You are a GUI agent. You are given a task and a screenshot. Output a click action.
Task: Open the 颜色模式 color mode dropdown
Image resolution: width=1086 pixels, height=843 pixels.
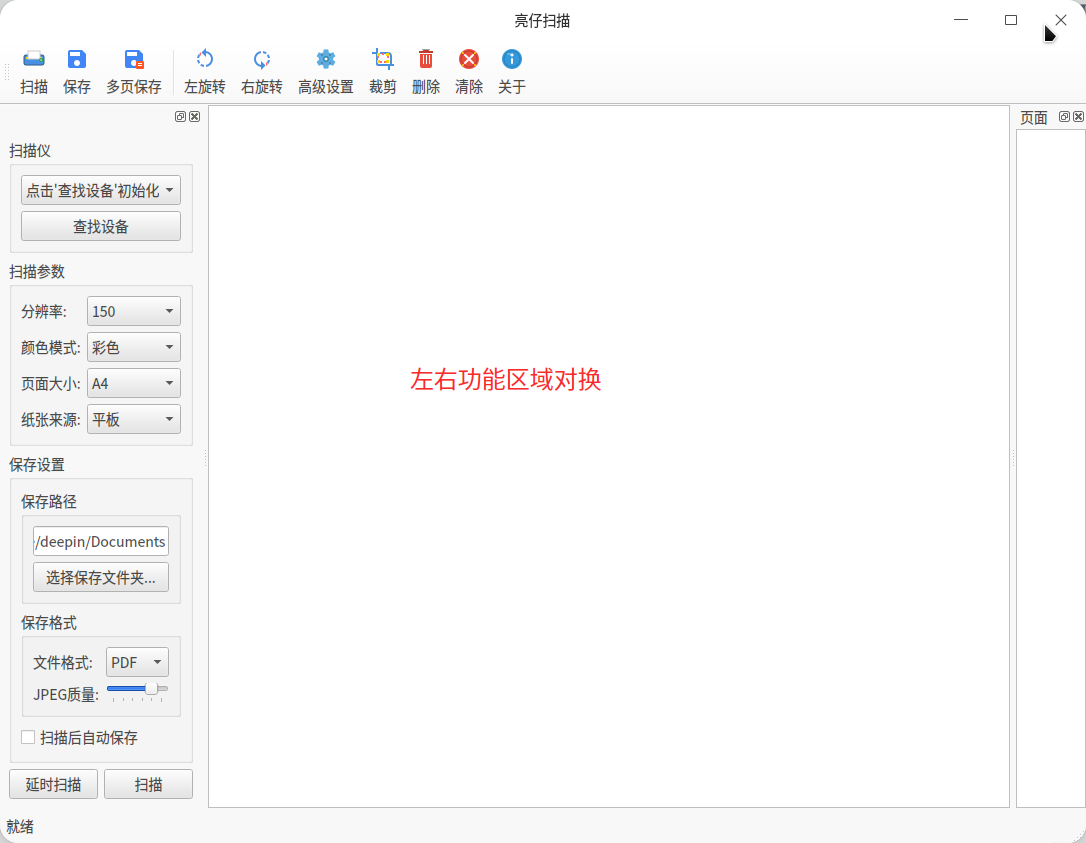click(134, 347)
